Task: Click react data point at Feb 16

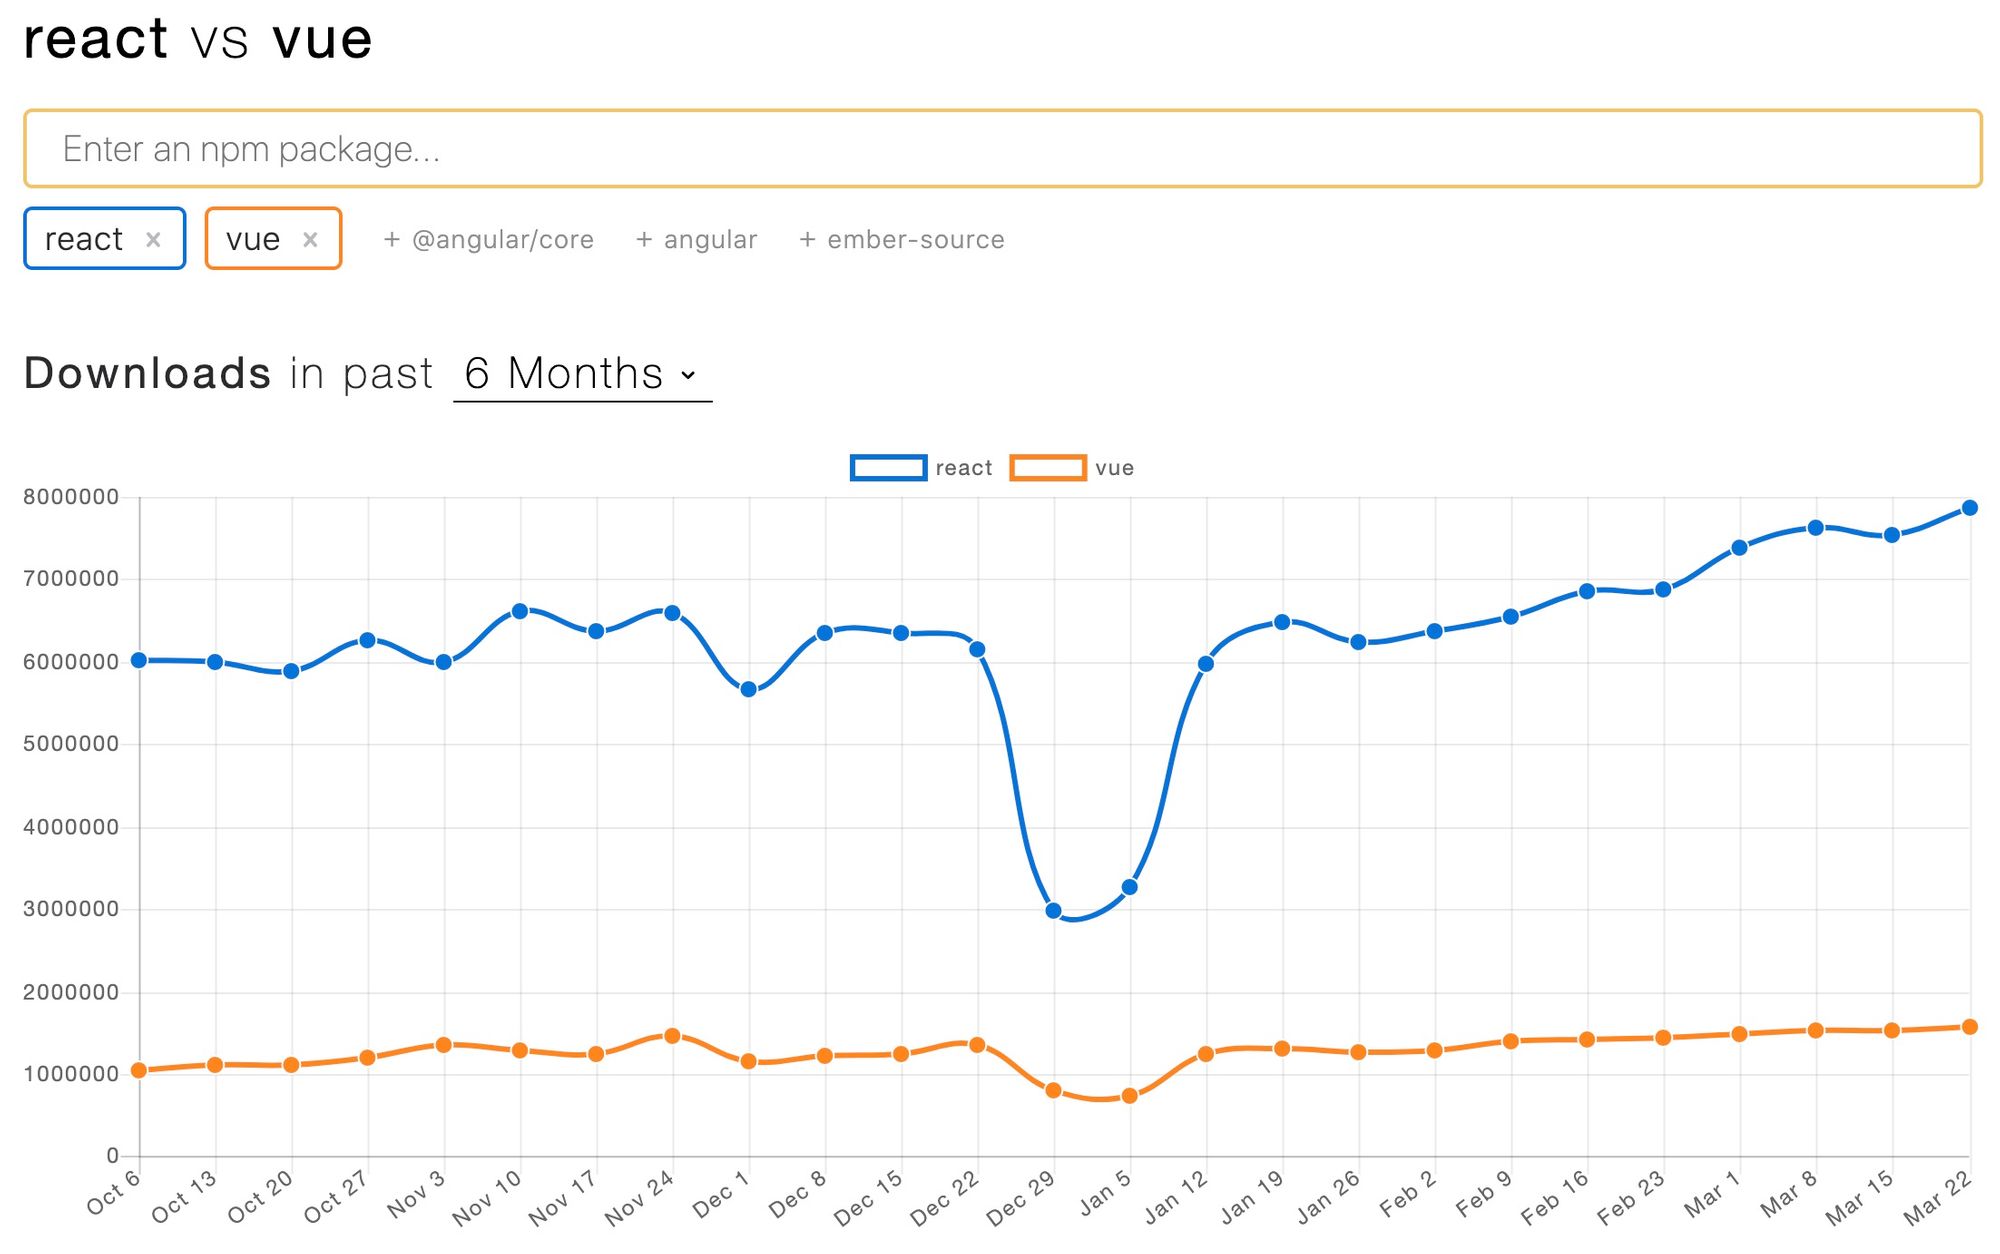Action: tap(1587, 591)
